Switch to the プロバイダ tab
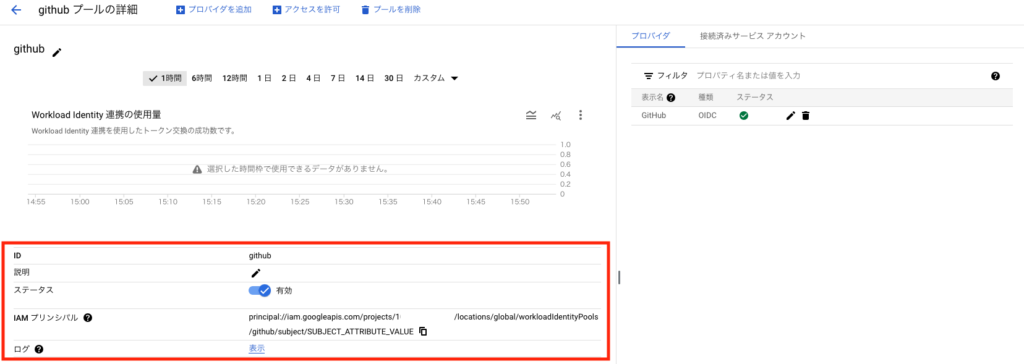1024x364 pixels. click(x=650, y=36)
